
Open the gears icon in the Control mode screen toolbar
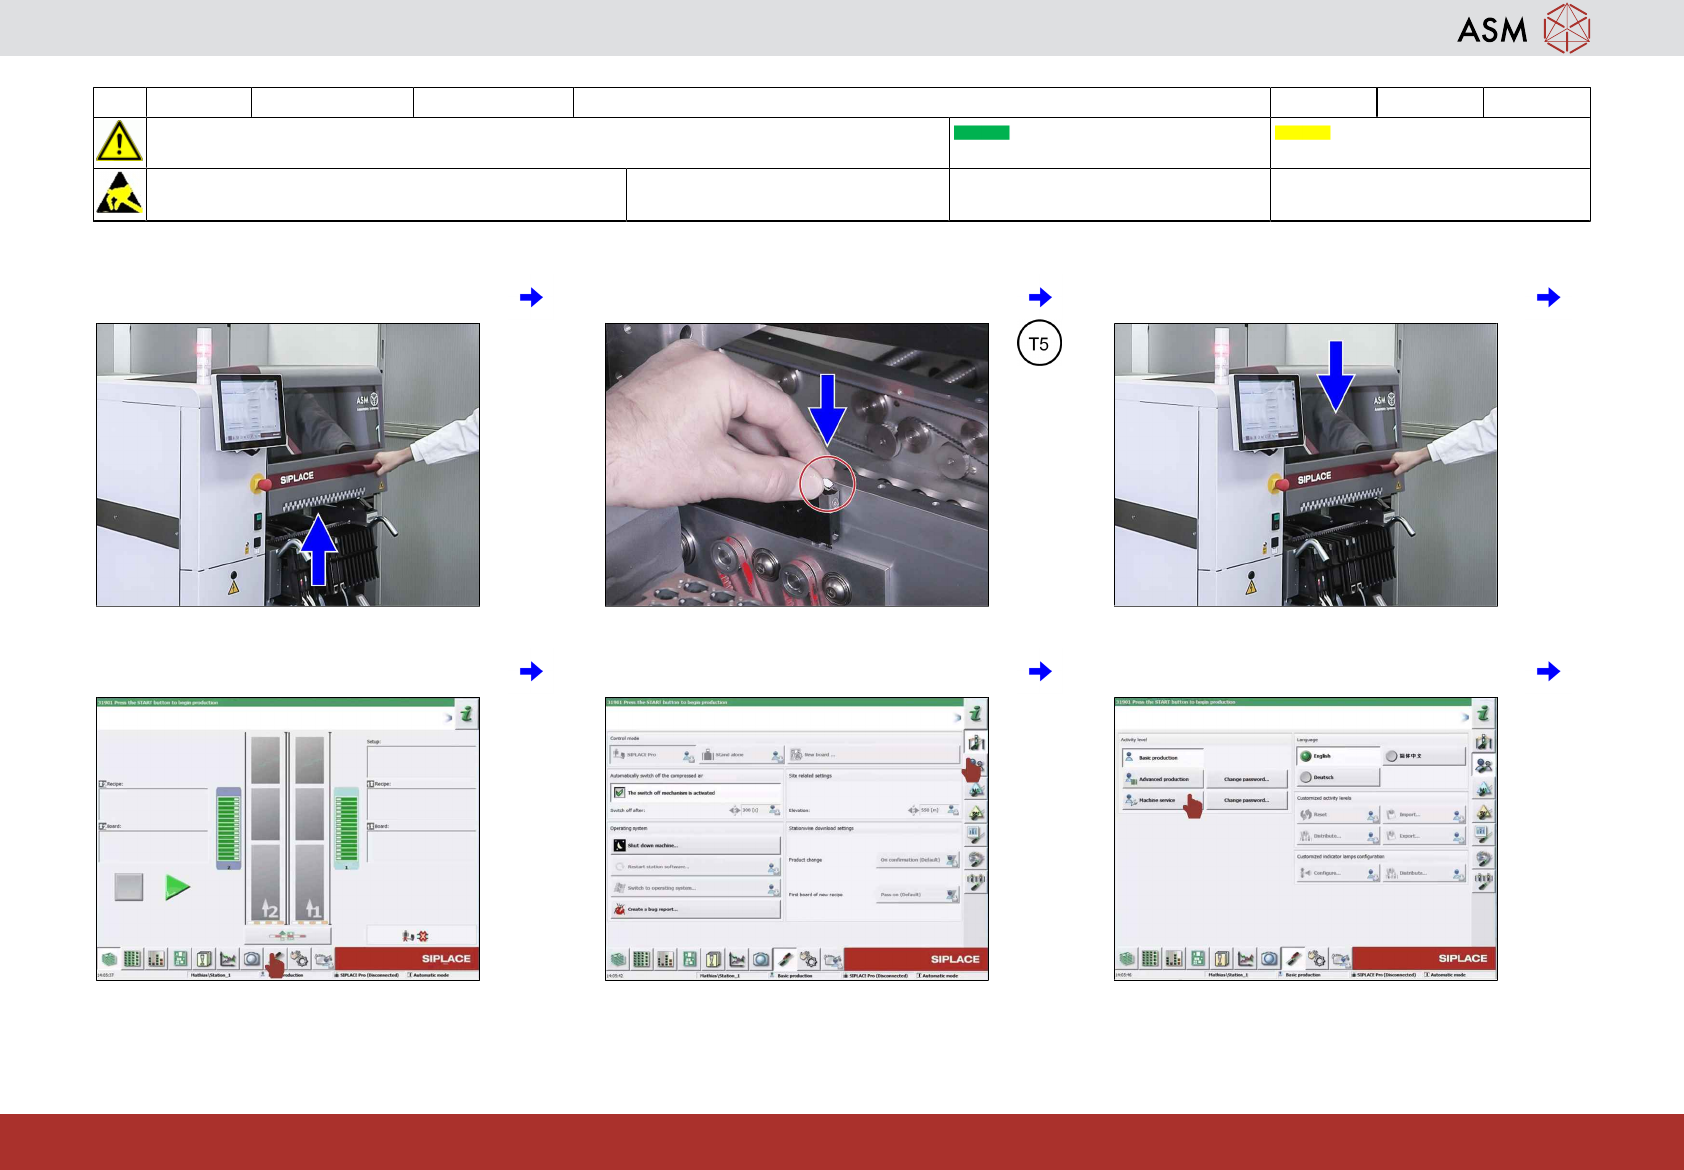(808, 959)
